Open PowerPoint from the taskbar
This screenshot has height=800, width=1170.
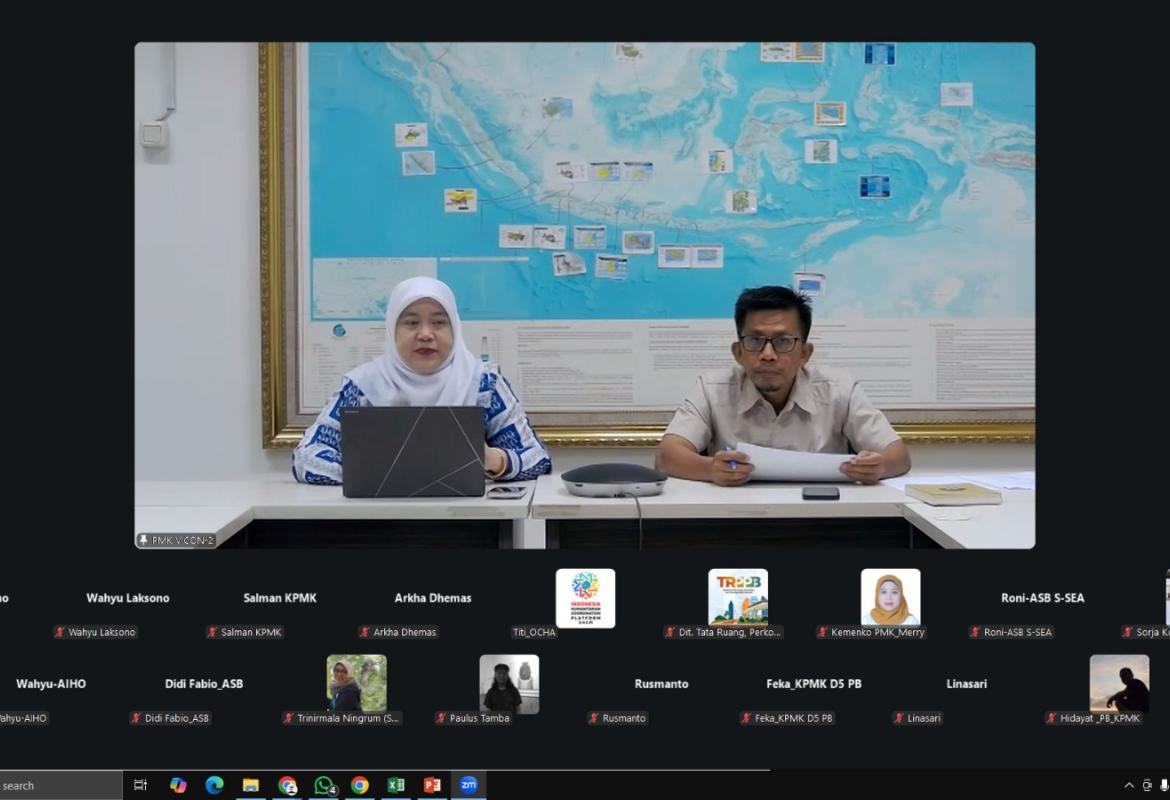pos(432,785)
